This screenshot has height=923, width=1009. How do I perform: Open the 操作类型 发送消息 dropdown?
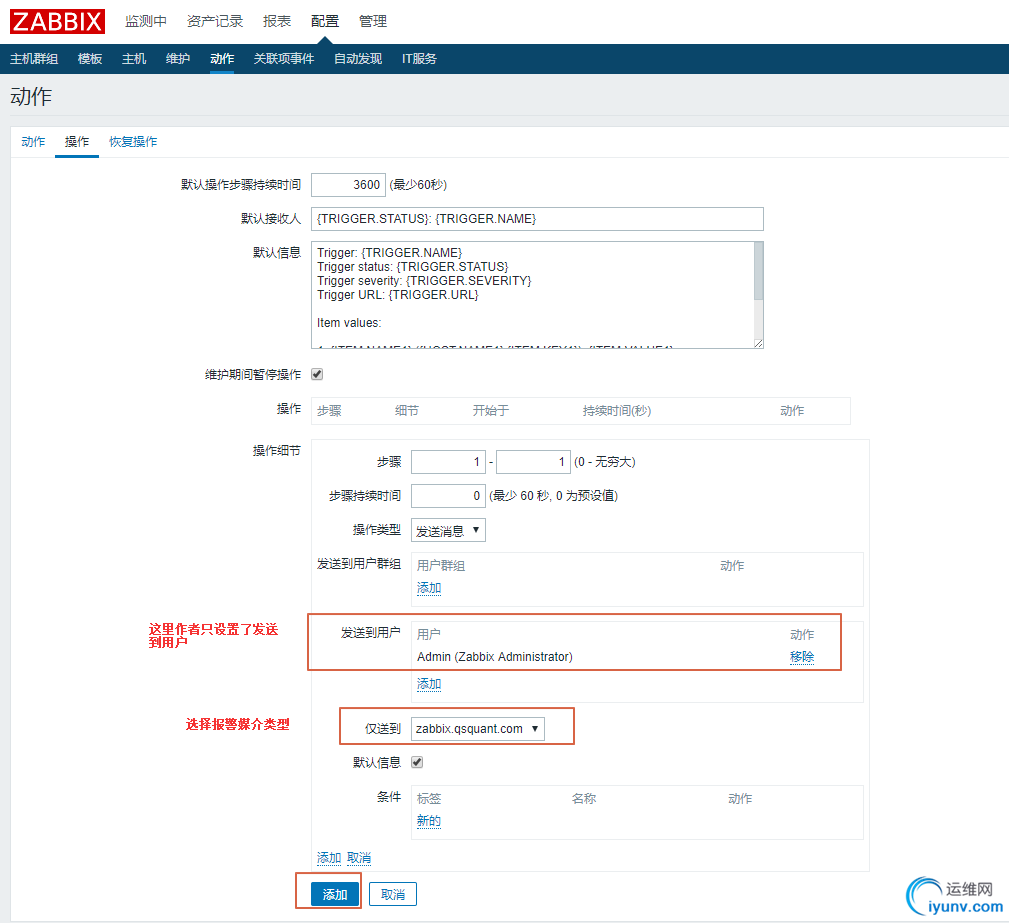(448, 530)
